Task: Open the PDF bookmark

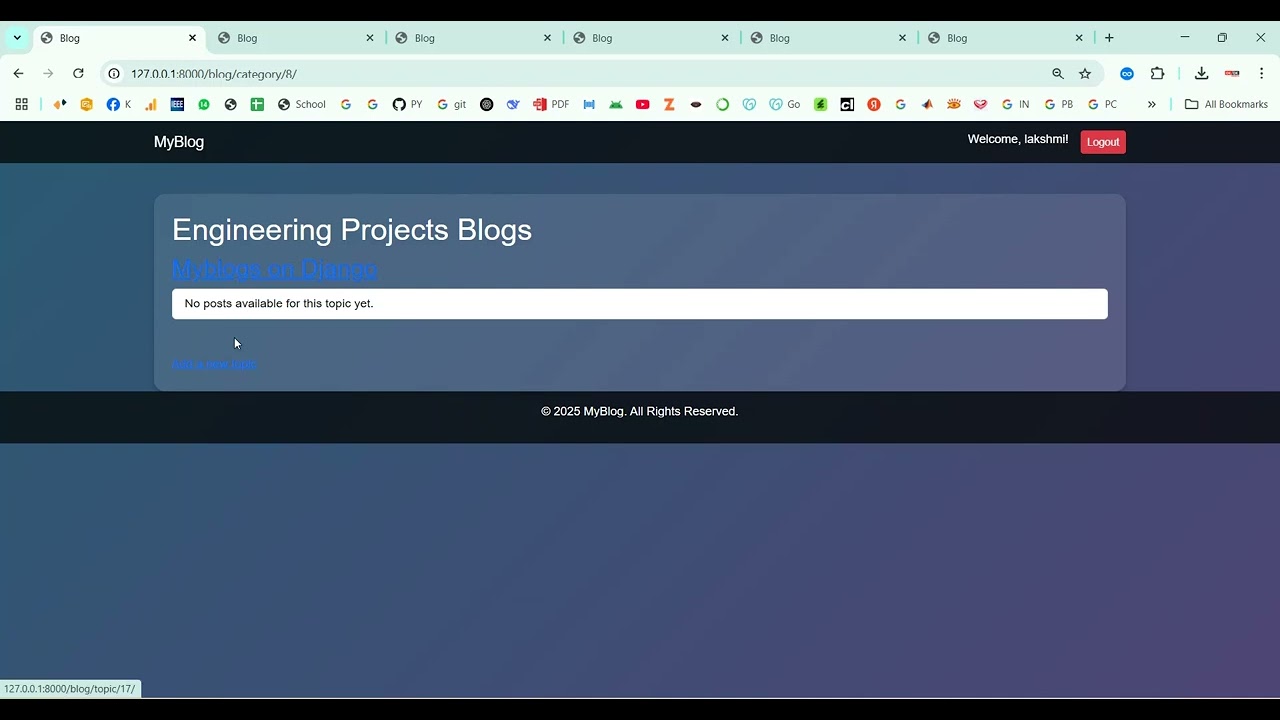Action: tap(551, 104)
